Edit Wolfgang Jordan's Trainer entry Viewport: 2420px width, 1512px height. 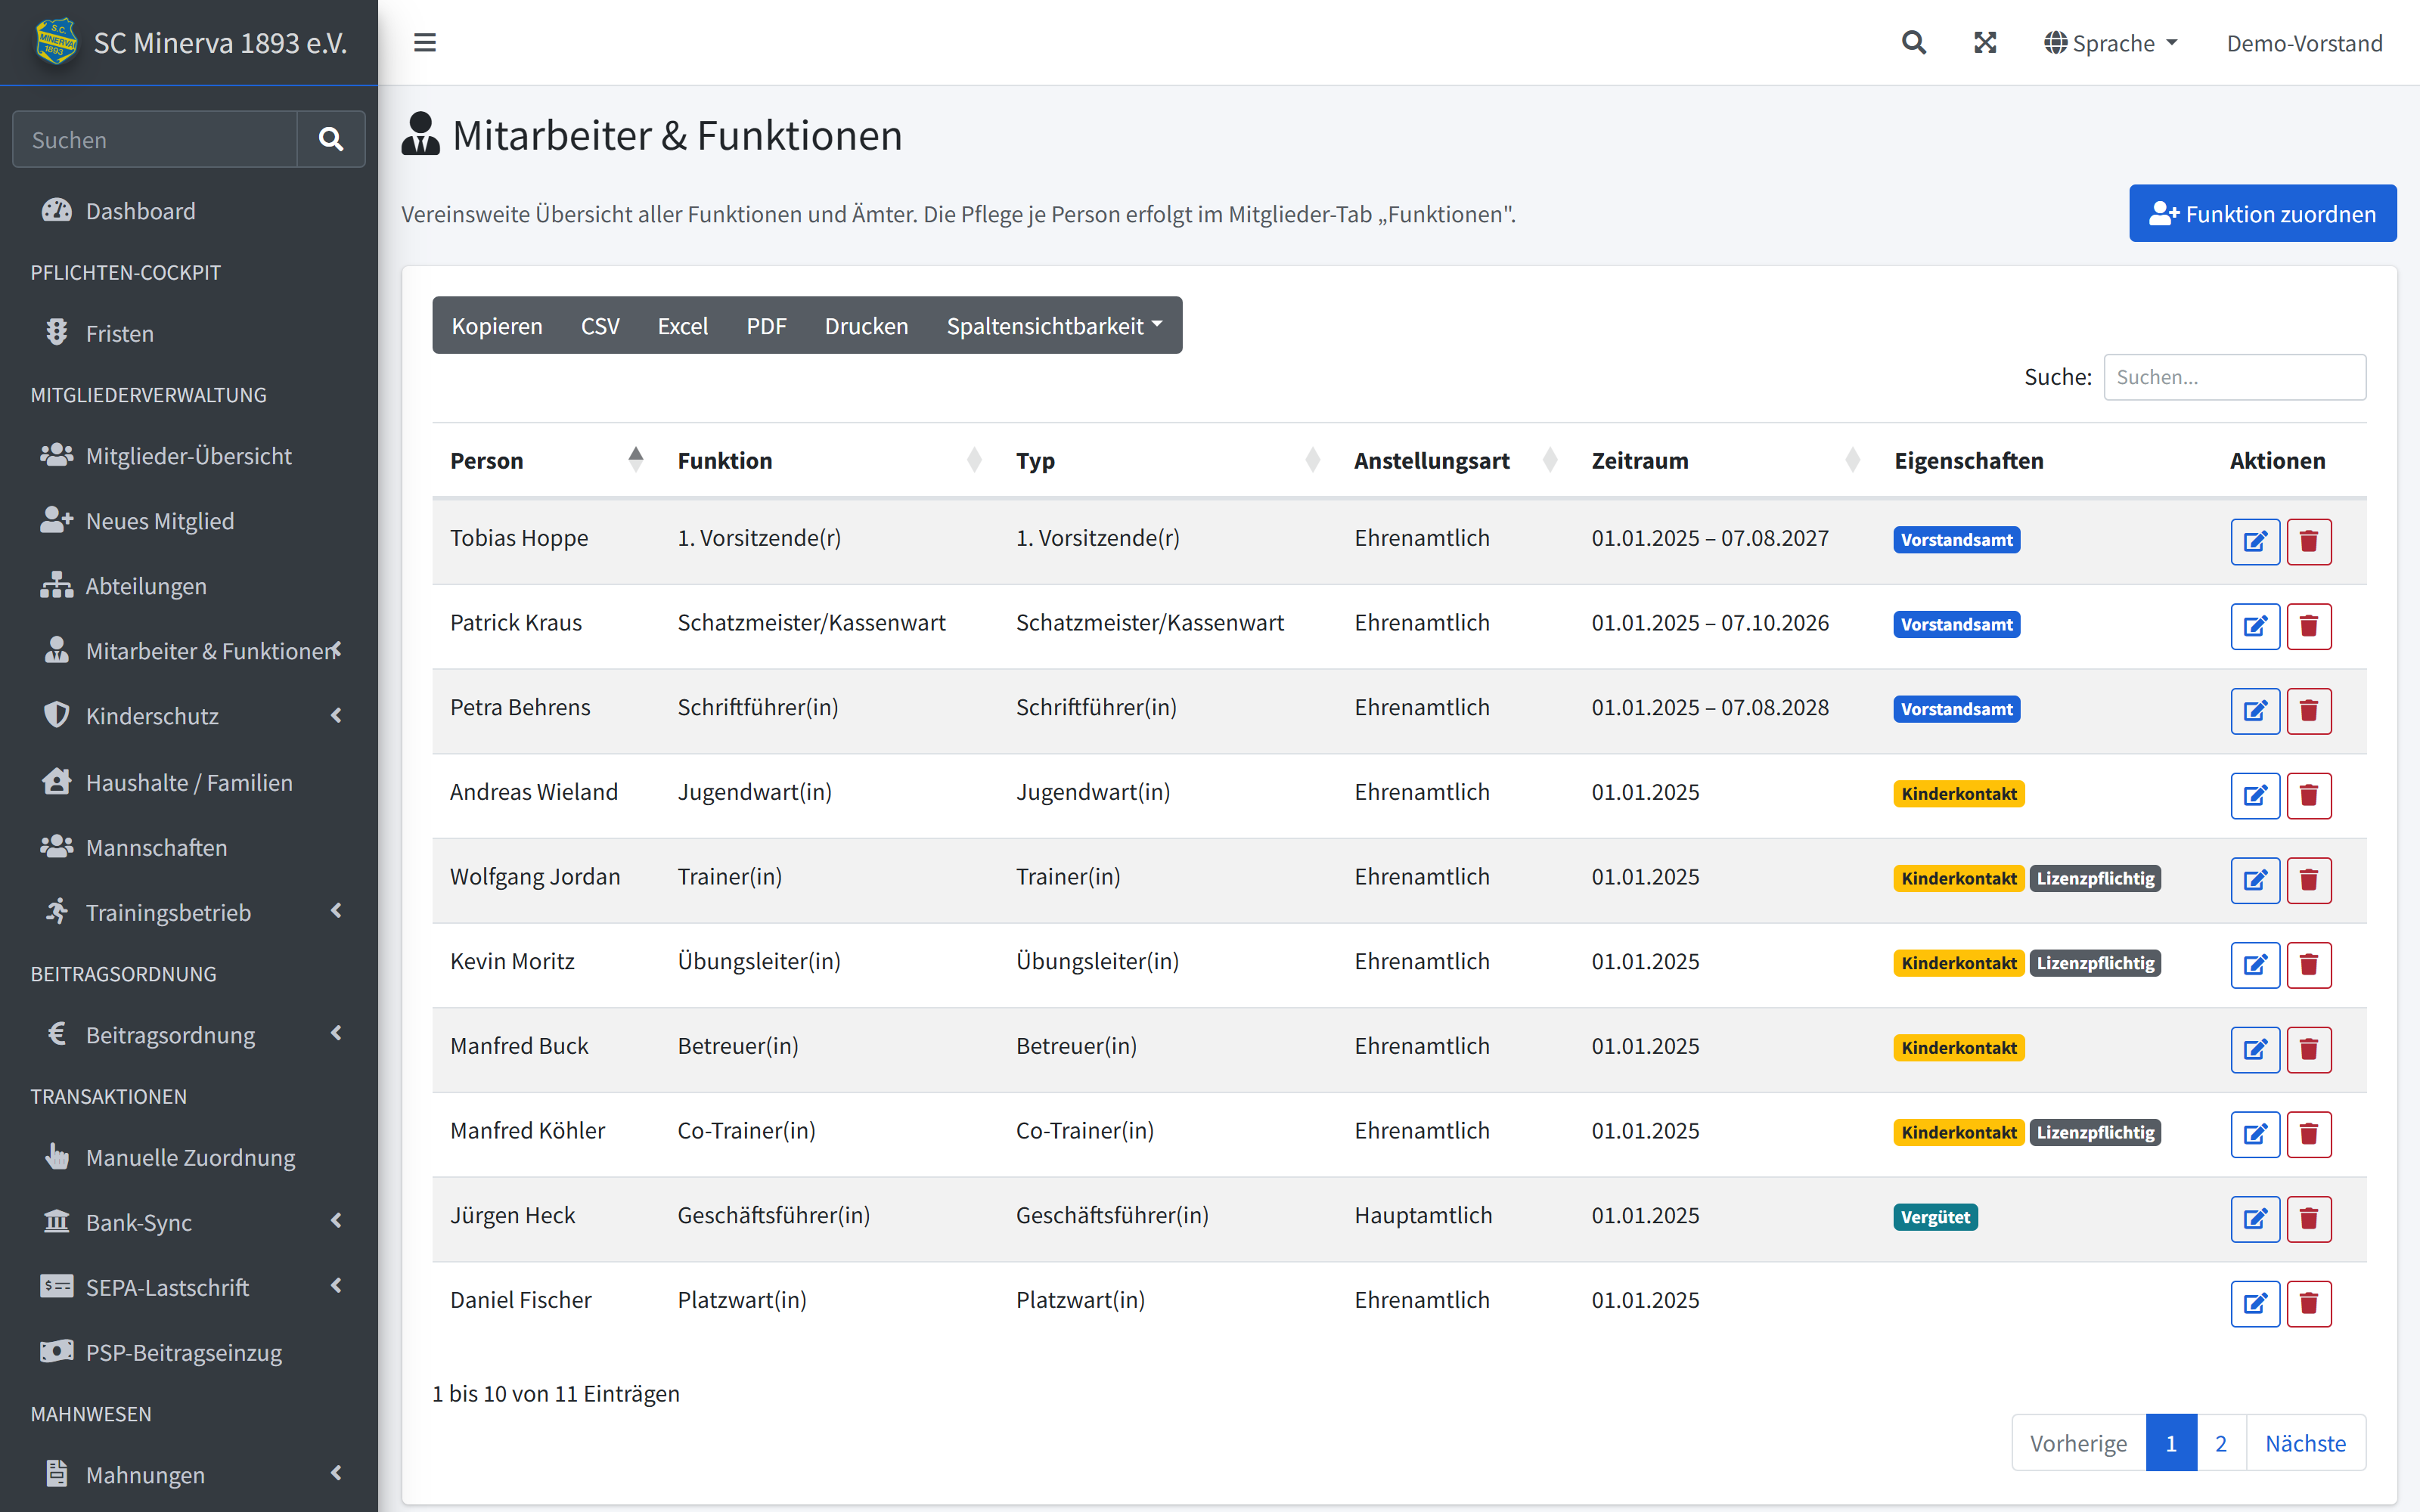(2255, 880)
